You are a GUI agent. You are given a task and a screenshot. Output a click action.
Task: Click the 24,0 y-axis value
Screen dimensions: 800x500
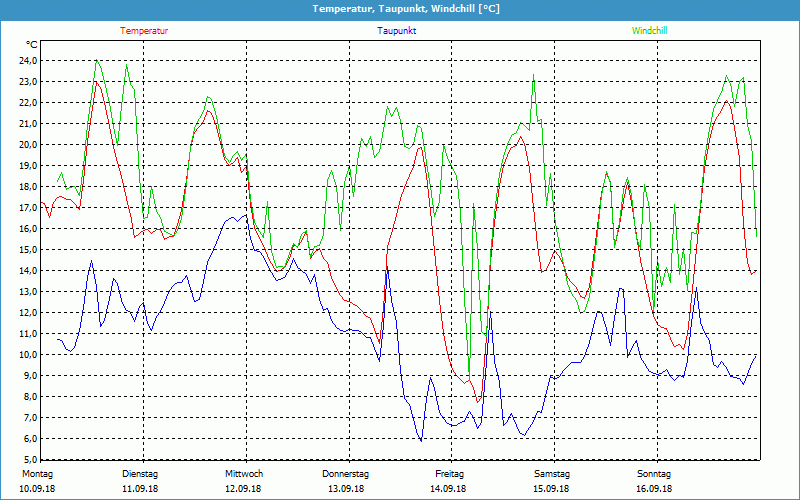(x=29, y=61)
